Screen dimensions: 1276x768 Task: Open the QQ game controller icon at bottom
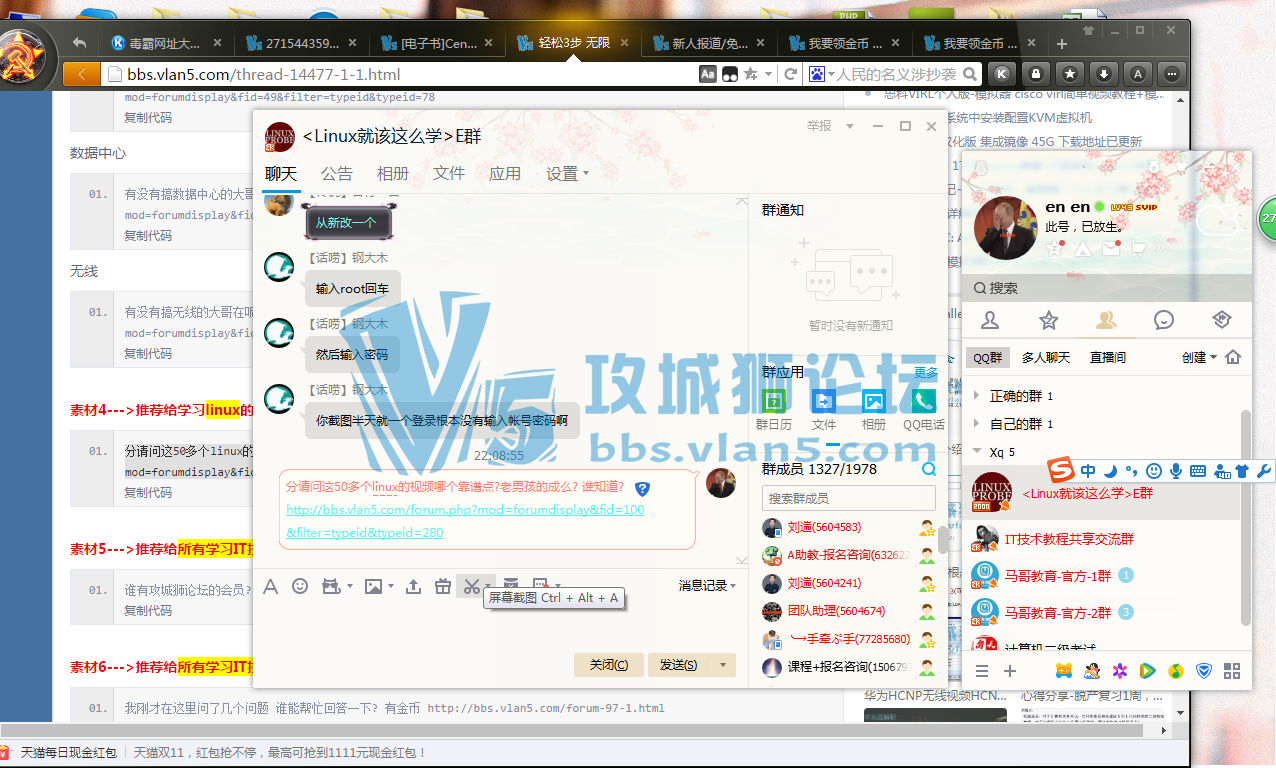coord(1065,671)
